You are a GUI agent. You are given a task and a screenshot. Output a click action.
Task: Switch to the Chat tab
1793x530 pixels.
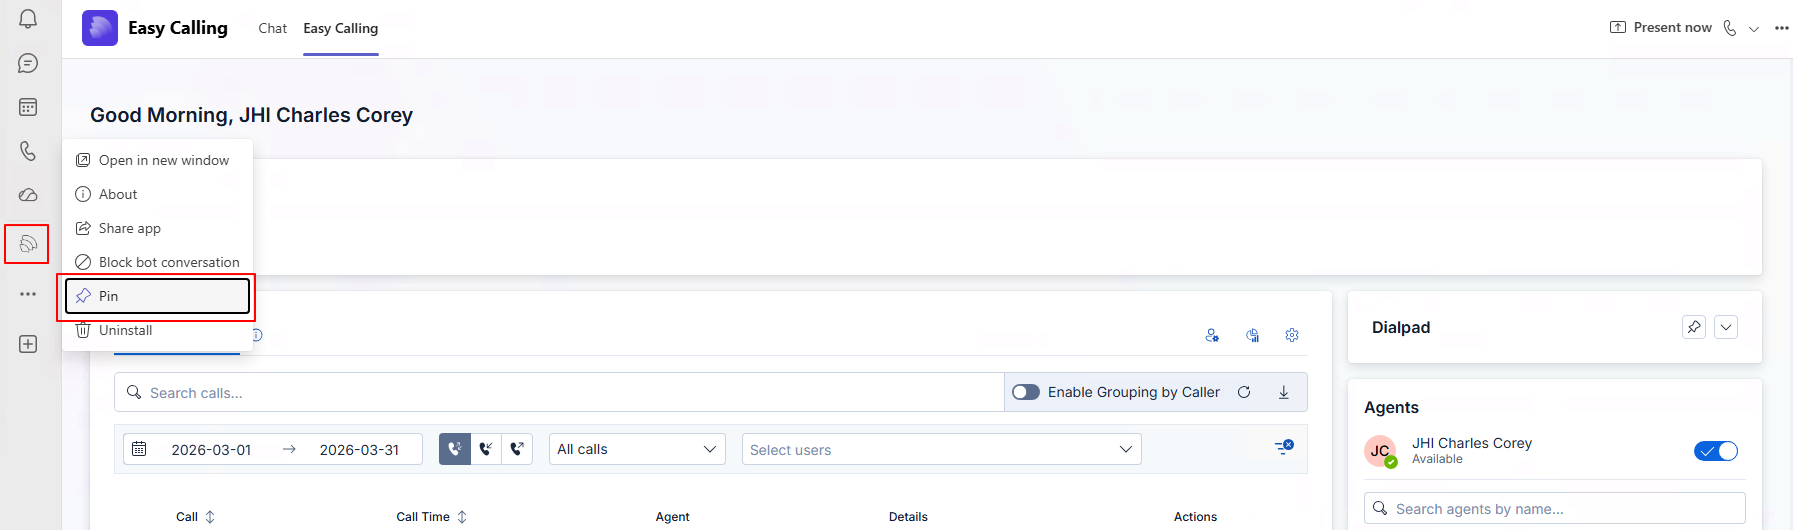272,28
